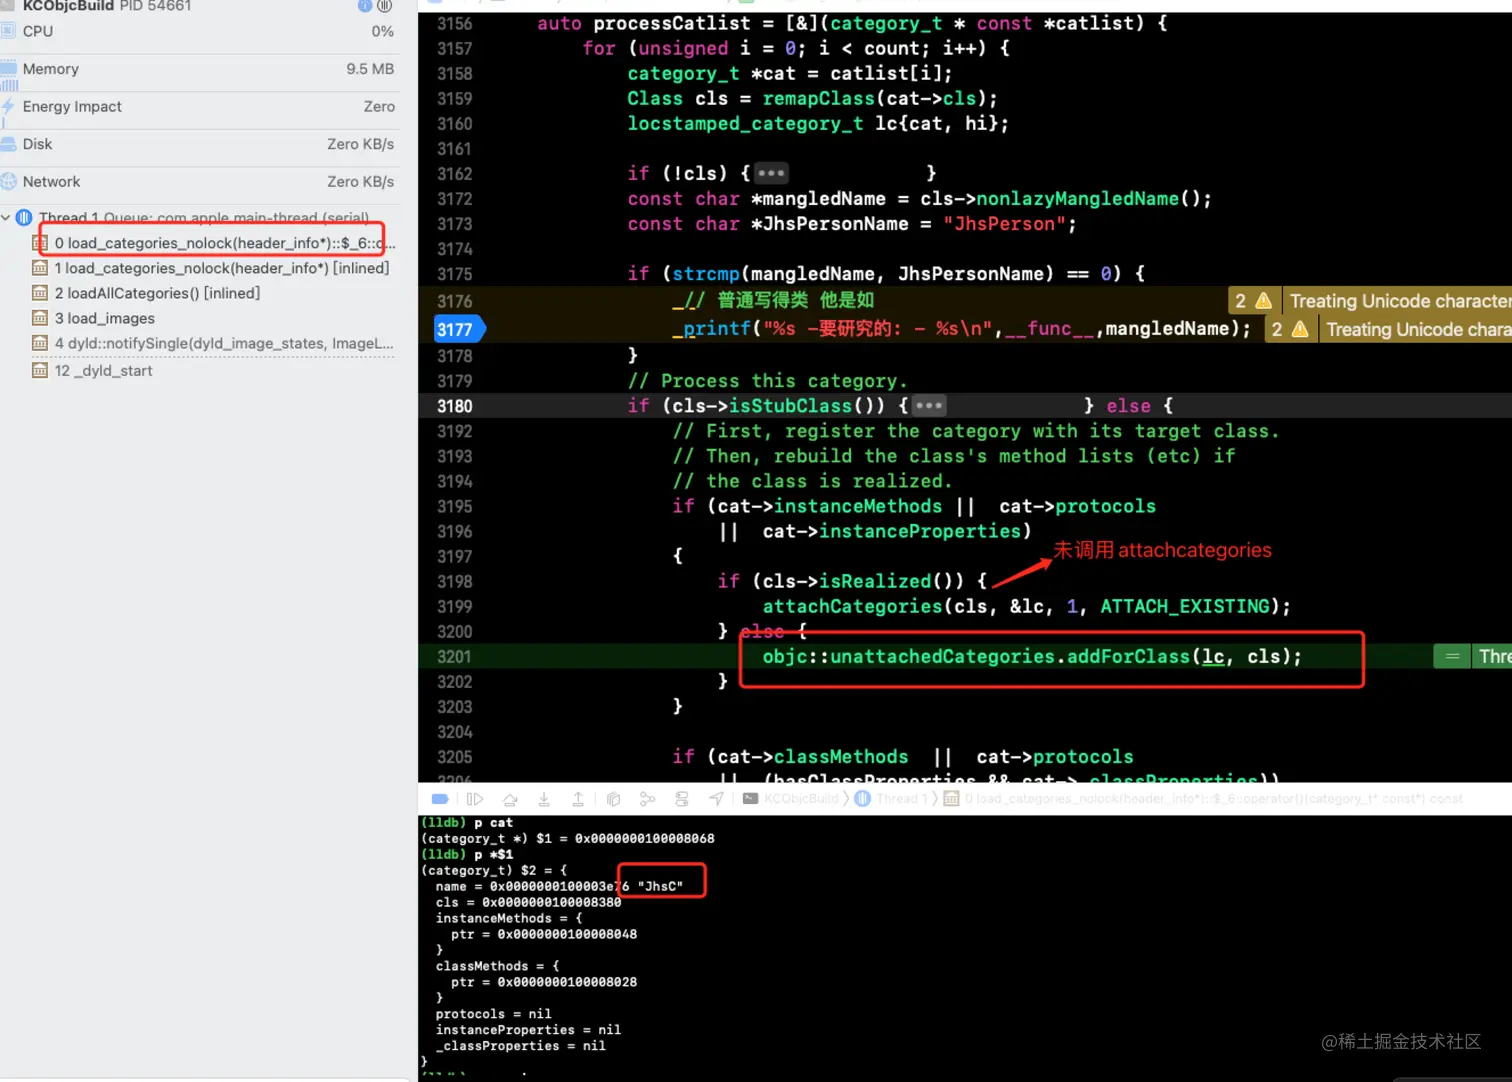Click the 'p cat' lldb command line

coord(467,822)
